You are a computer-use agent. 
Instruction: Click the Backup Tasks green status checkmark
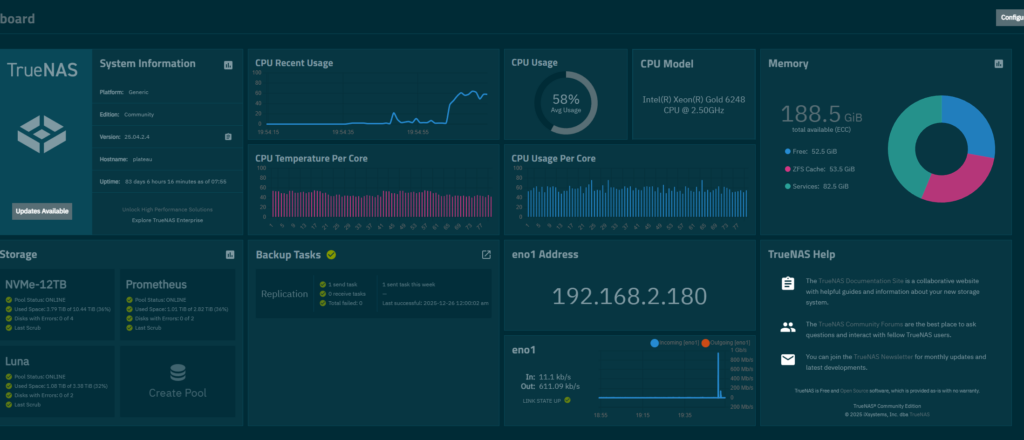(331, 255)
